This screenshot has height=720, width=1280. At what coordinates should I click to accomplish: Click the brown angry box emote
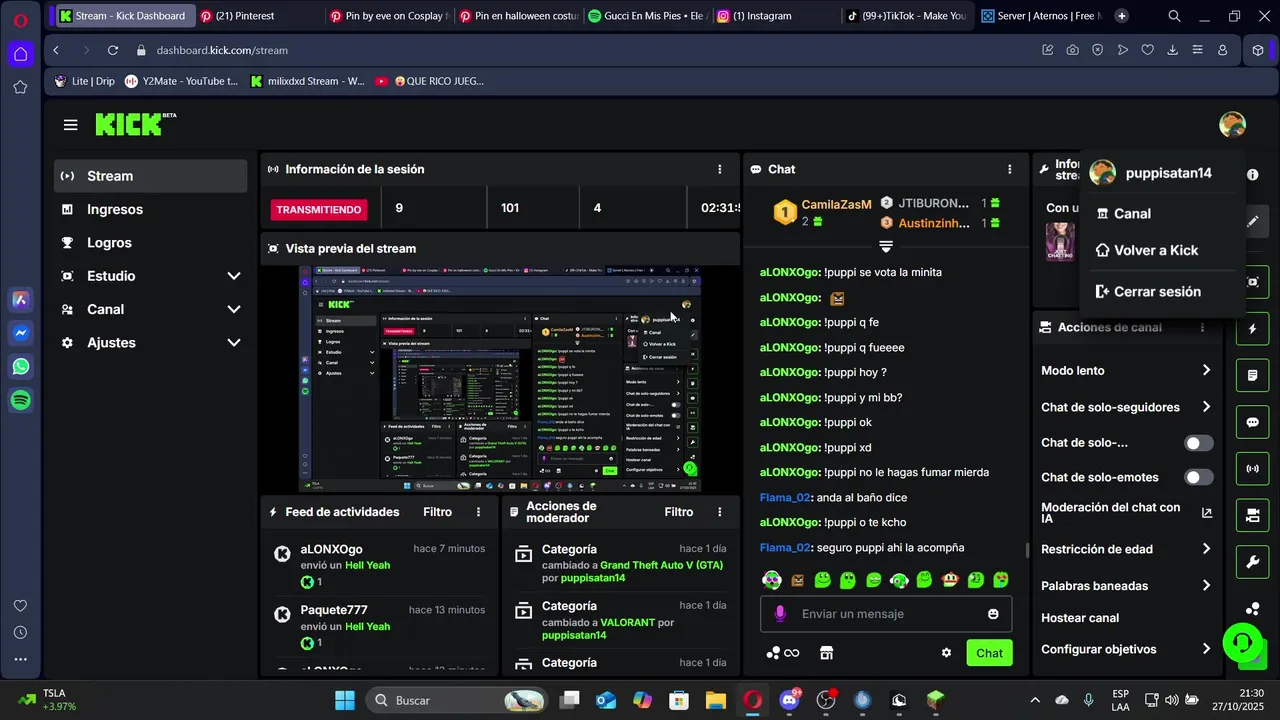point(797,580)
